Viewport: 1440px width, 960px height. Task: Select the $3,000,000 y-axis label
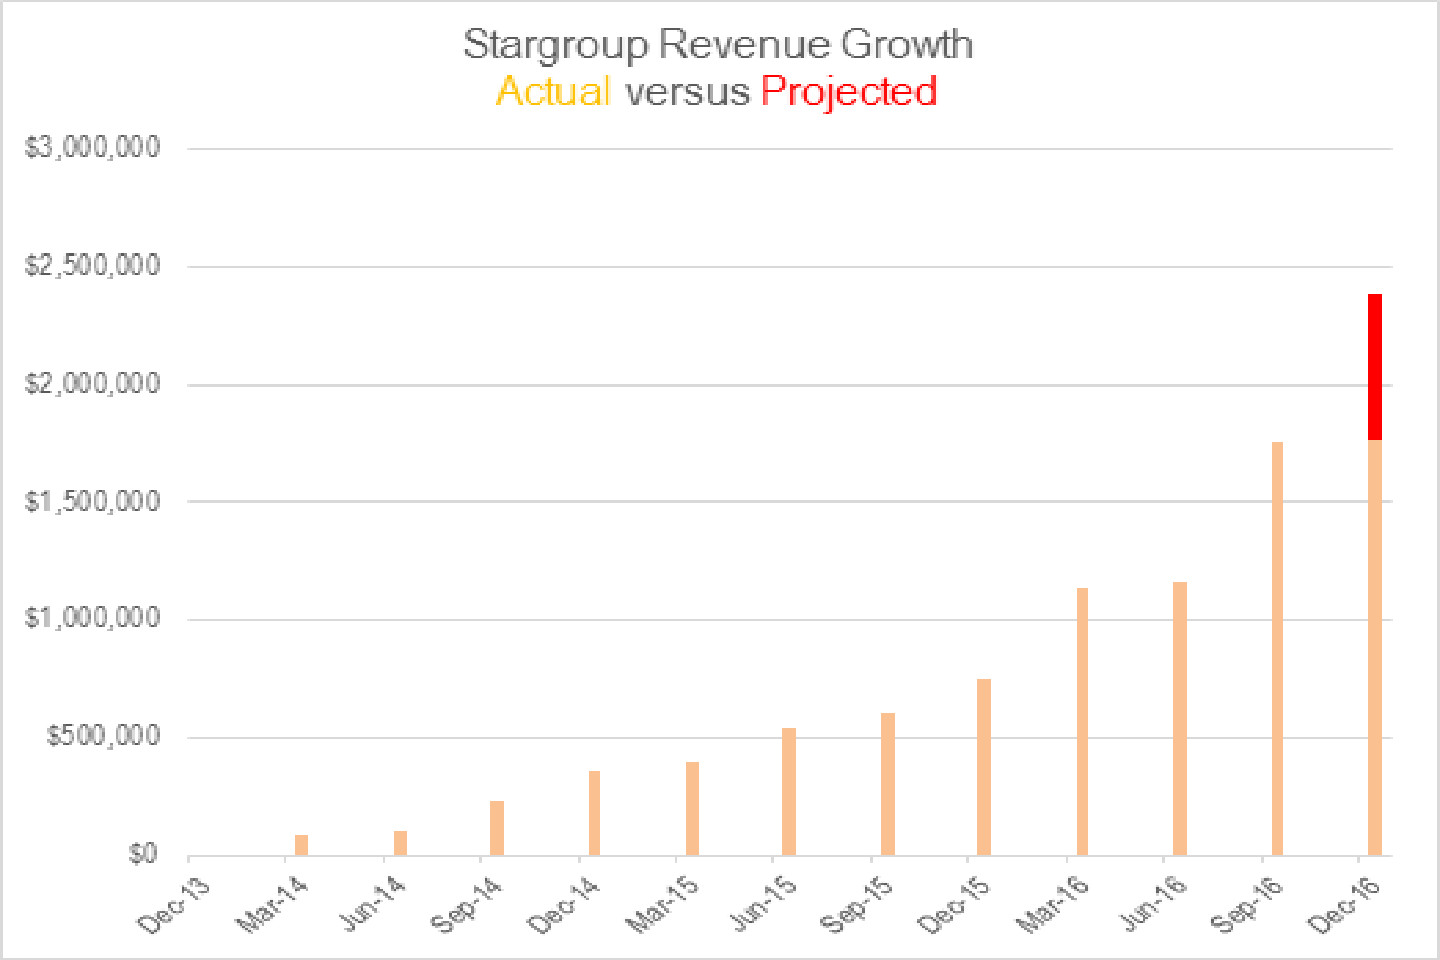(92, 148)
